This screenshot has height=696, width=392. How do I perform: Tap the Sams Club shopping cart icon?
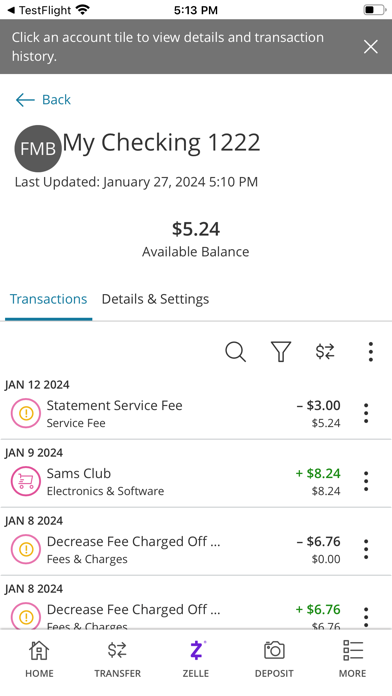26,481
